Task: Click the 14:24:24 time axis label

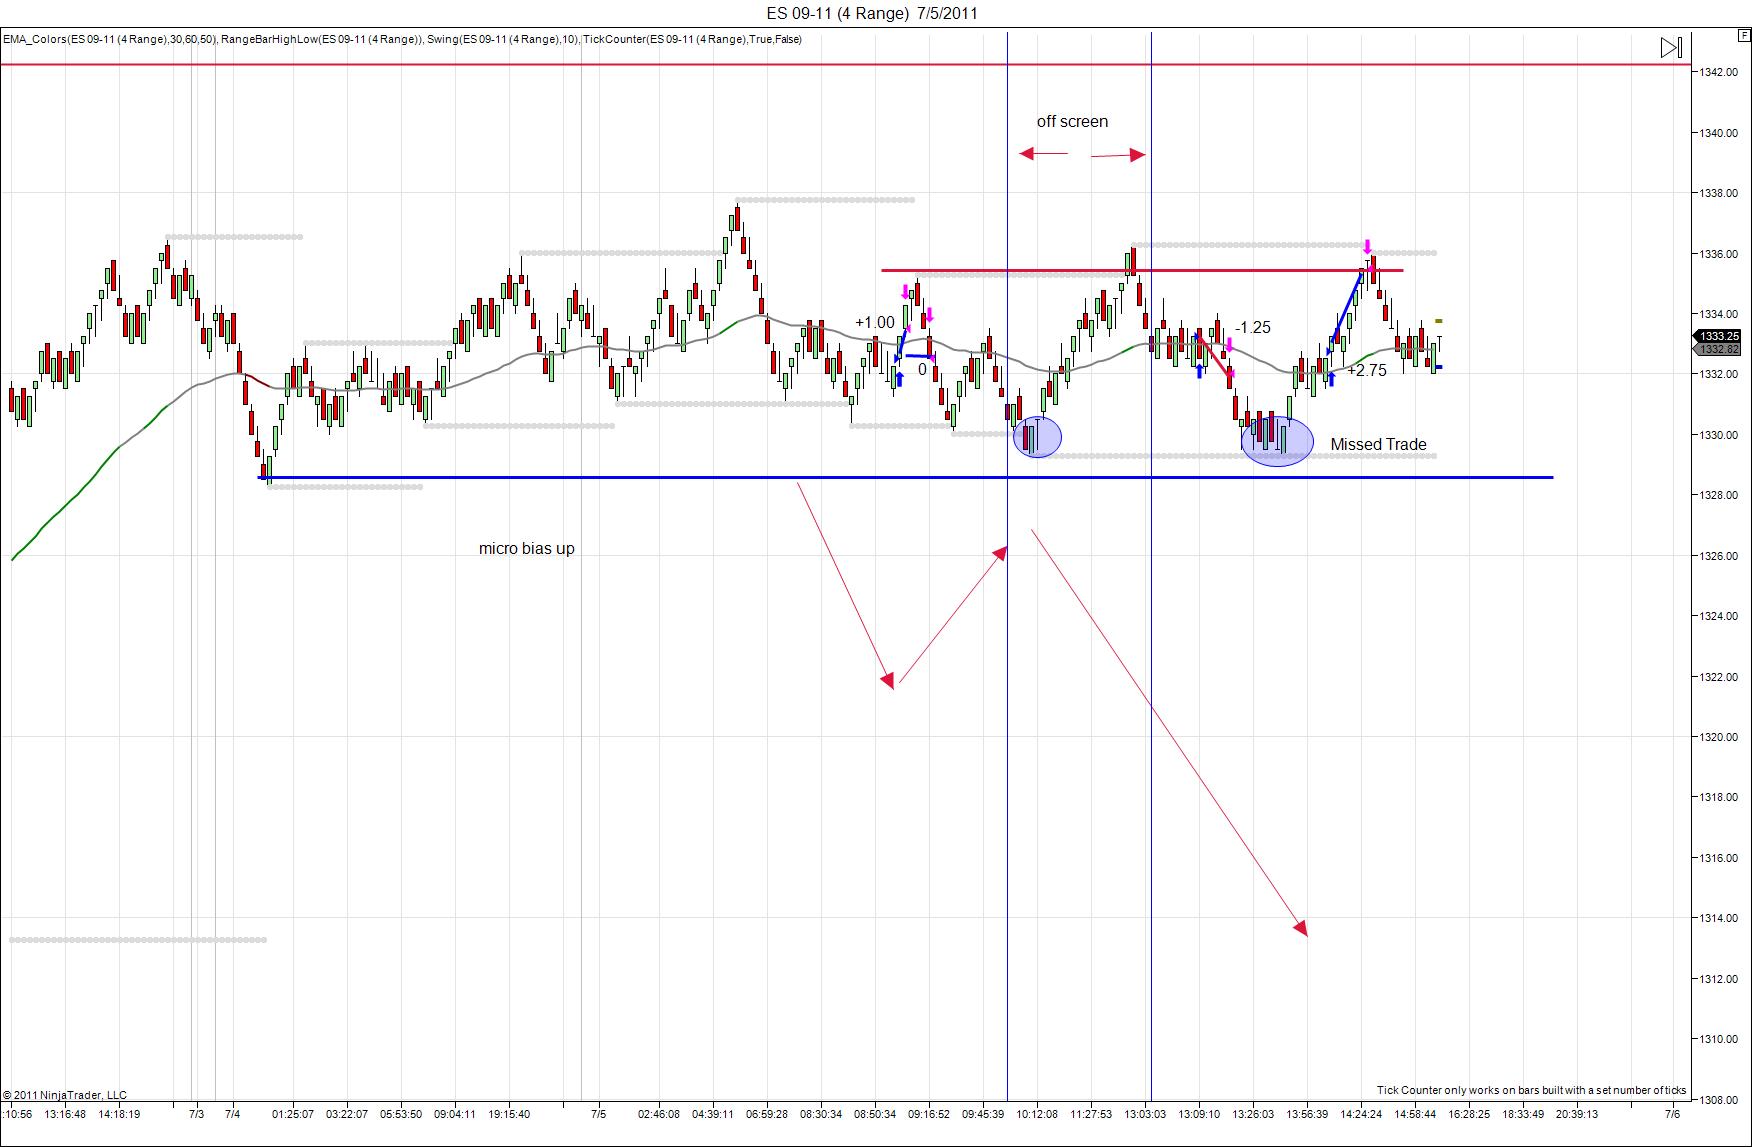Action: (x=1361, y=1114)
